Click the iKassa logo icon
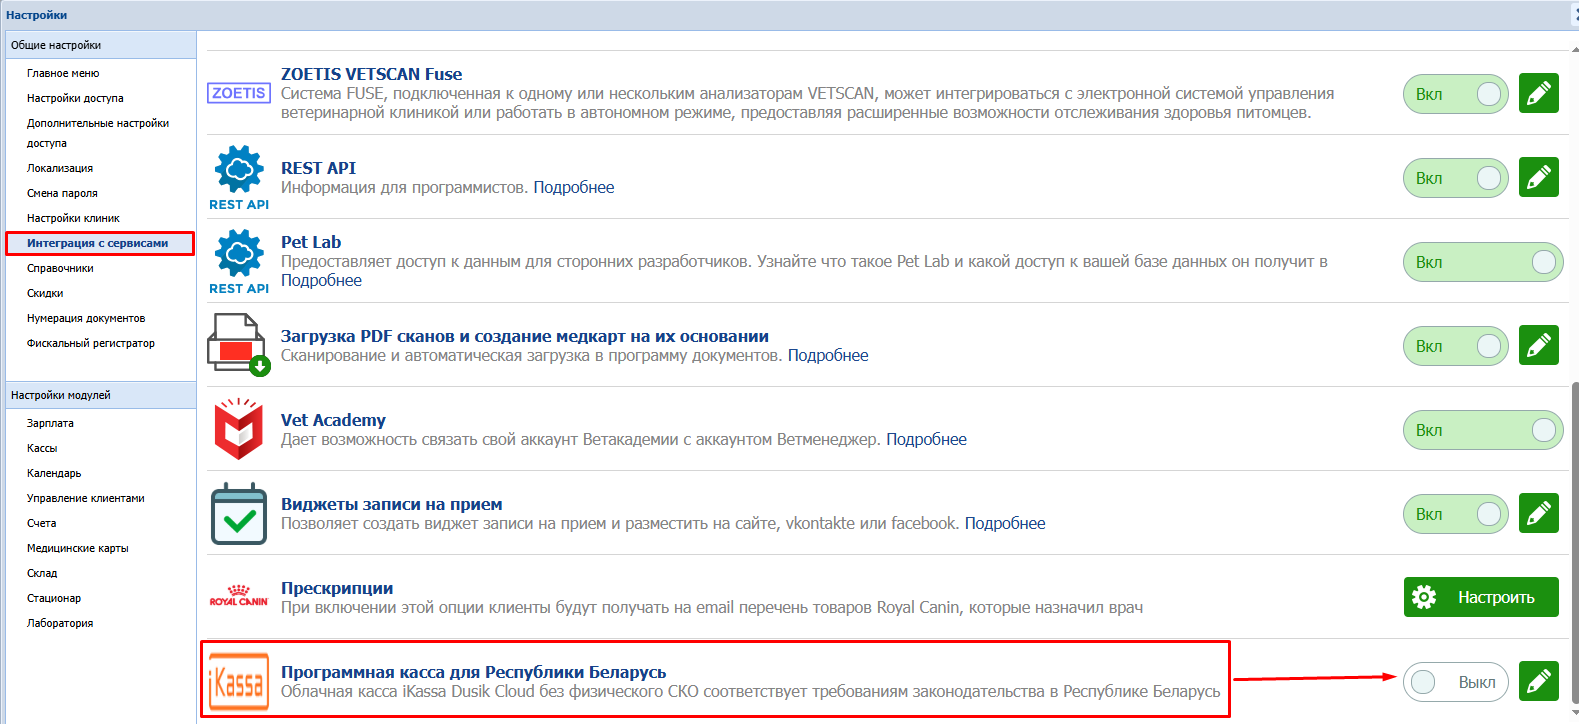 point(239,681)
